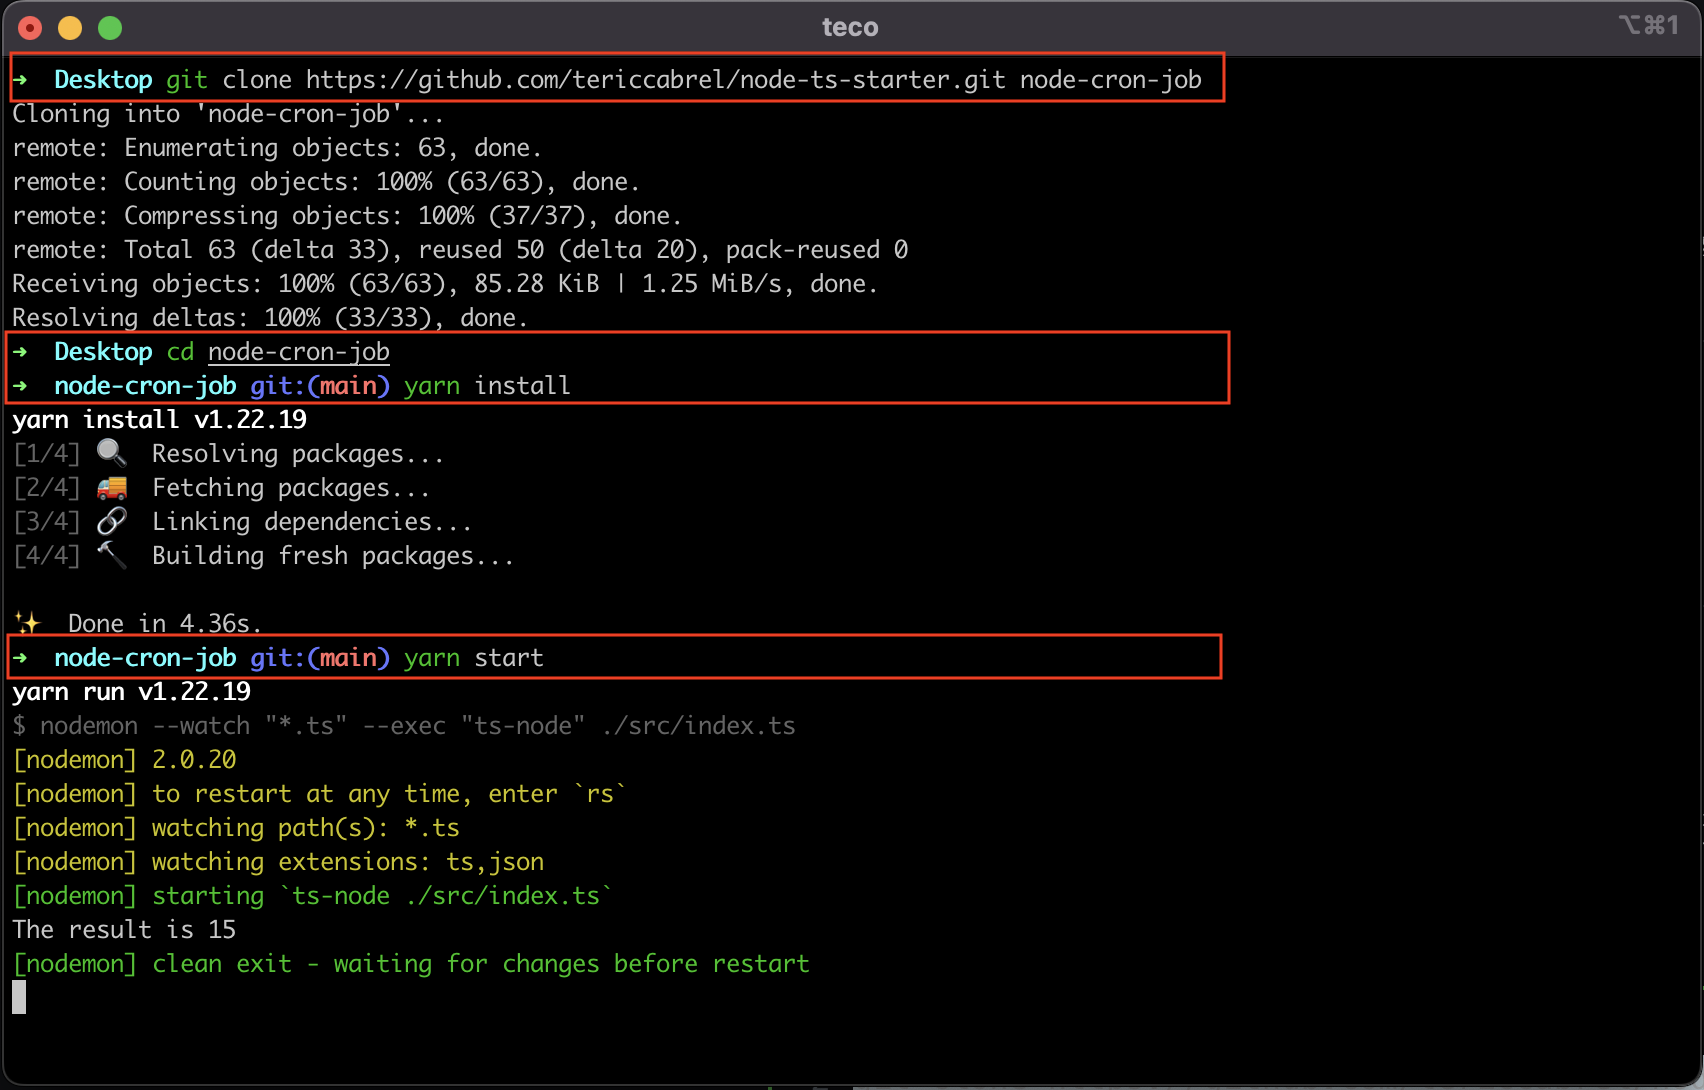
Task: Click the underlined node-cron-job after cd command
Action: (x=298, y=351)
